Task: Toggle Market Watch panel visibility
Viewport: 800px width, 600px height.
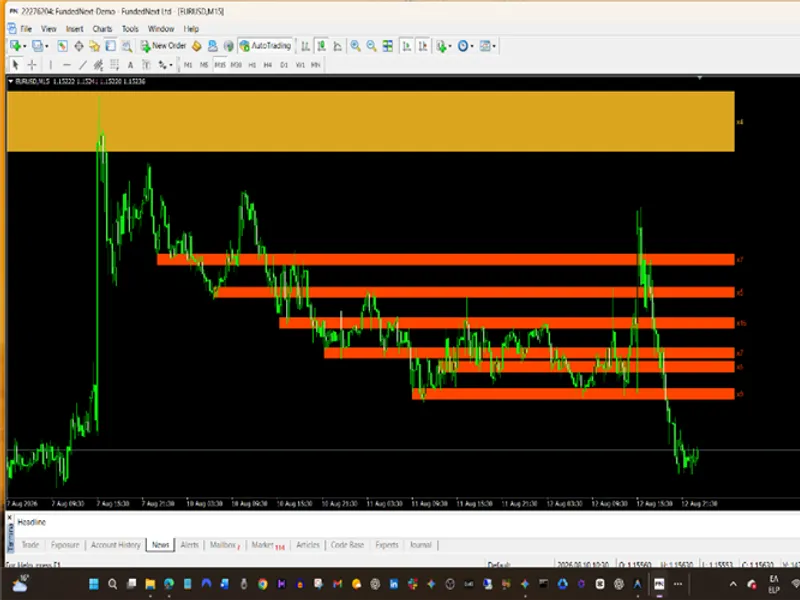Action: pyautogui.click(x=62, y=46)
